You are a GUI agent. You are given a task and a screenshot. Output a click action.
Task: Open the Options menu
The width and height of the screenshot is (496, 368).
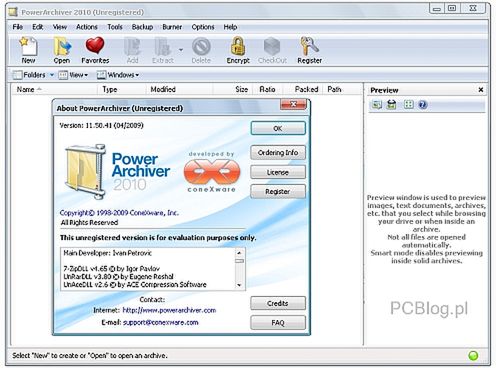(203, 27)
